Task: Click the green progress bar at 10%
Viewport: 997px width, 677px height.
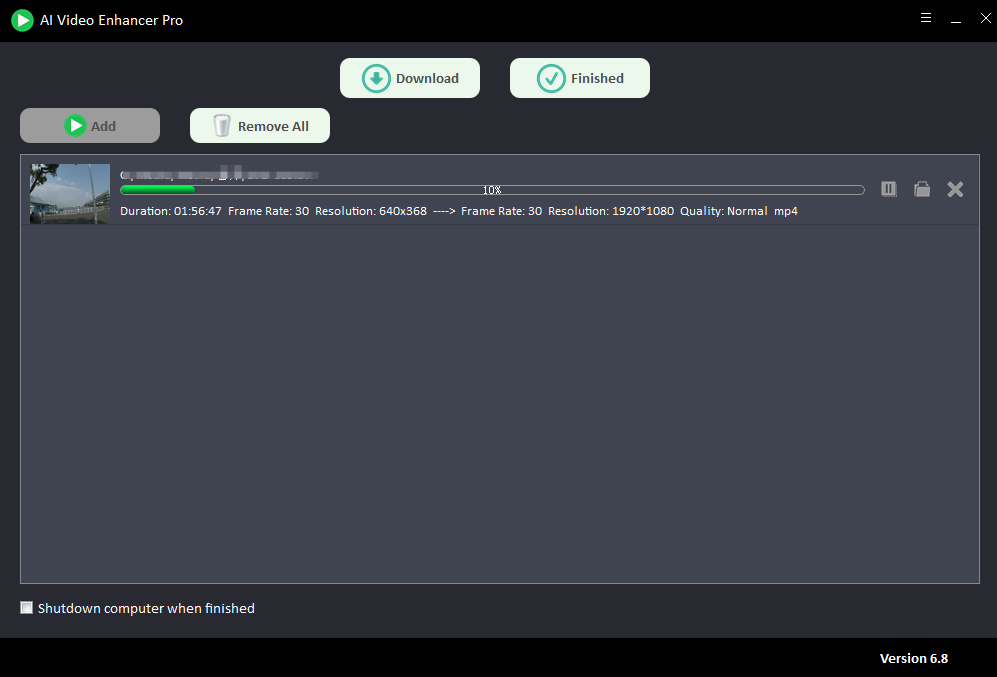Action: point(158,189)
